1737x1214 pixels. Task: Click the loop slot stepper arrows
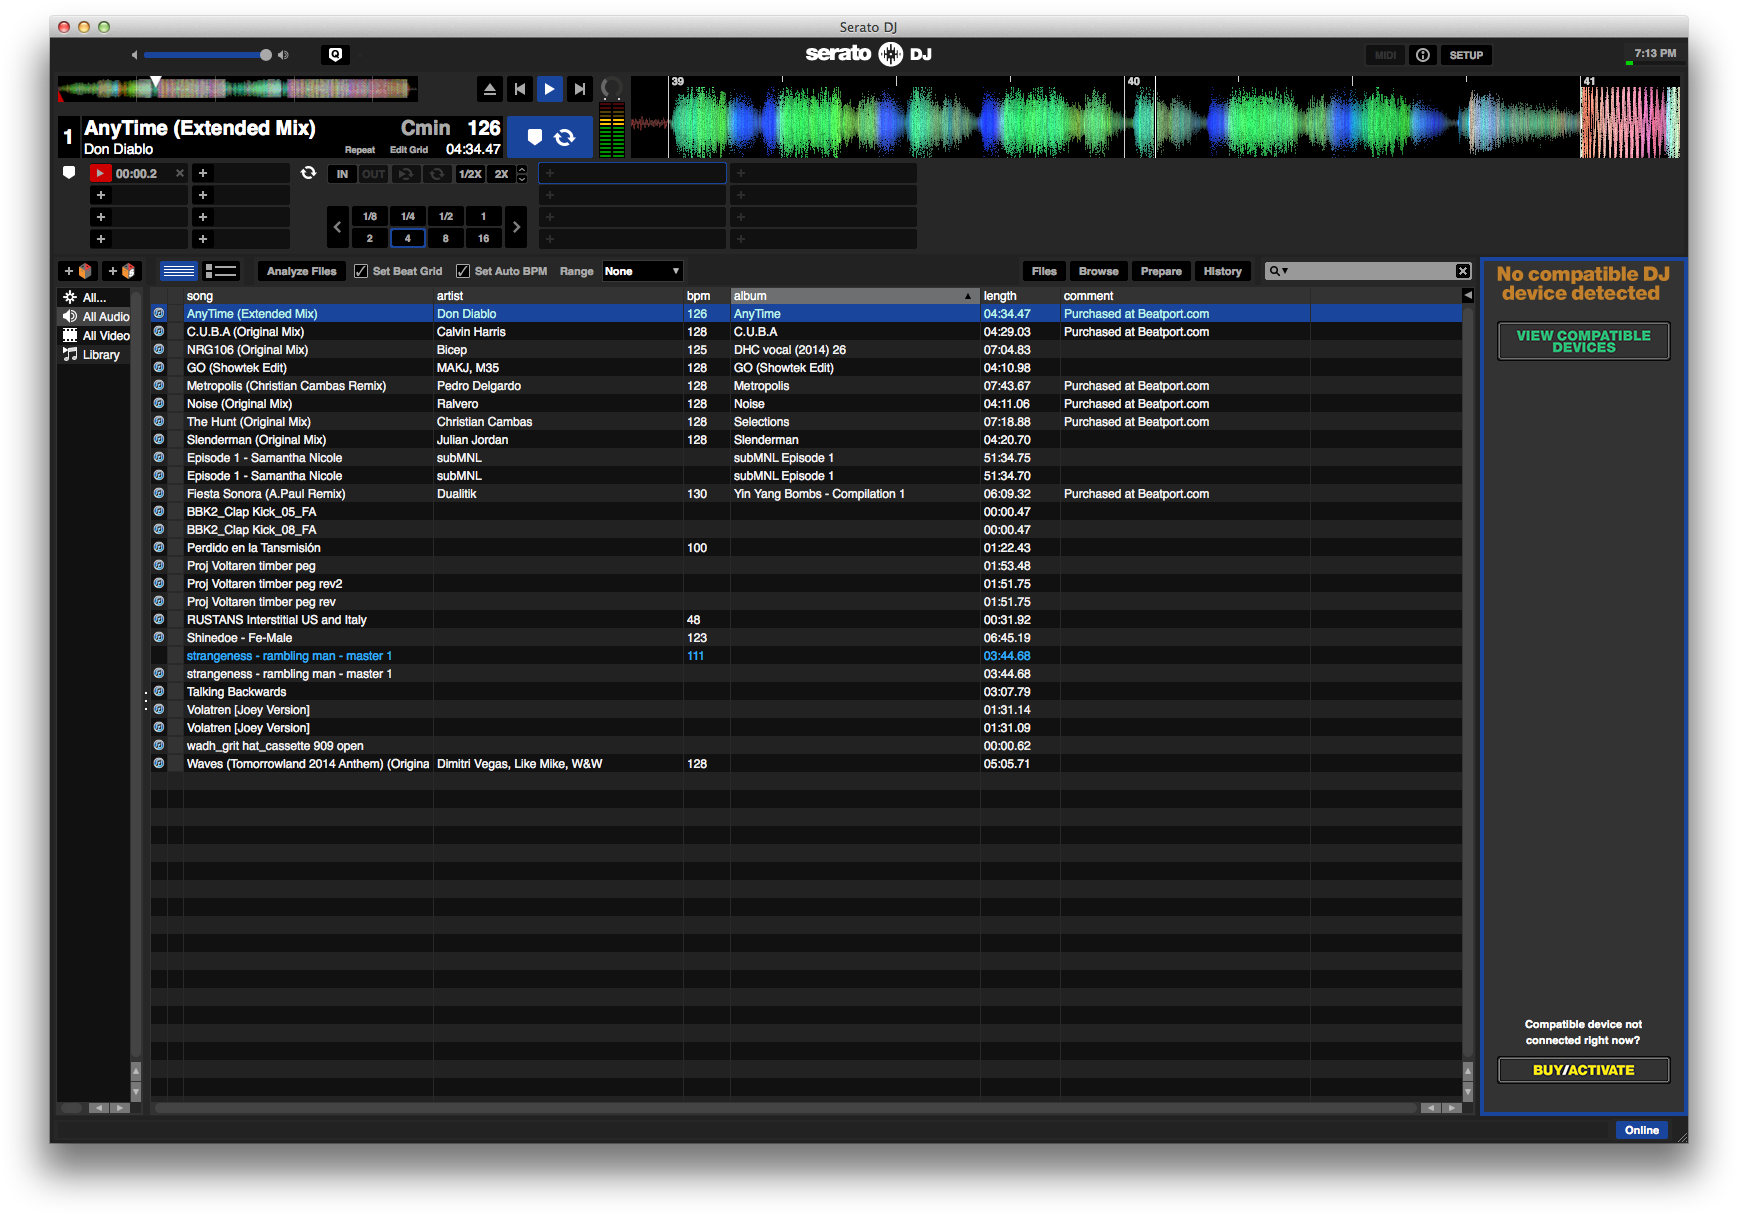tap(522, 174)
